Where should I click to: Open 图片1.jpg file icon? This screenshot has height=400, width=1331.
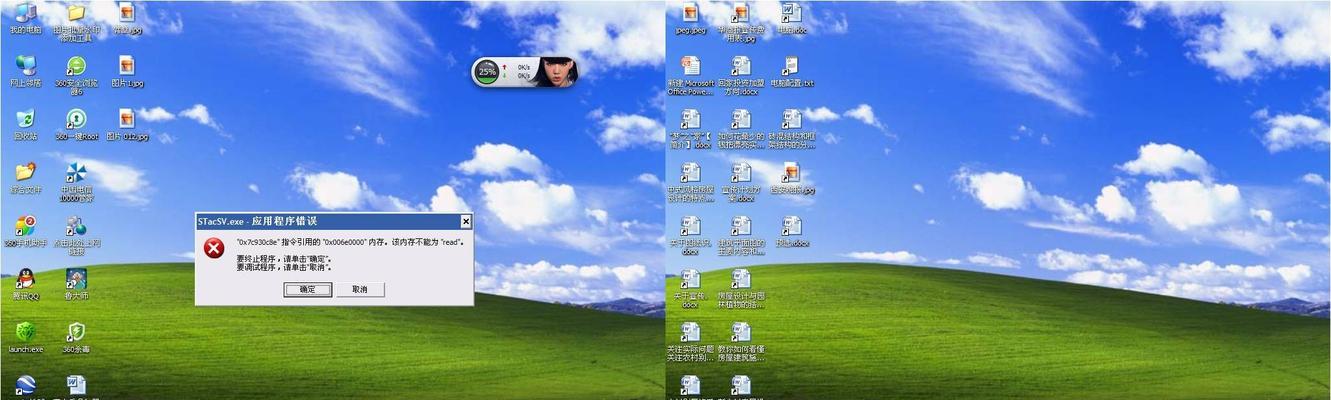point(127,70)
